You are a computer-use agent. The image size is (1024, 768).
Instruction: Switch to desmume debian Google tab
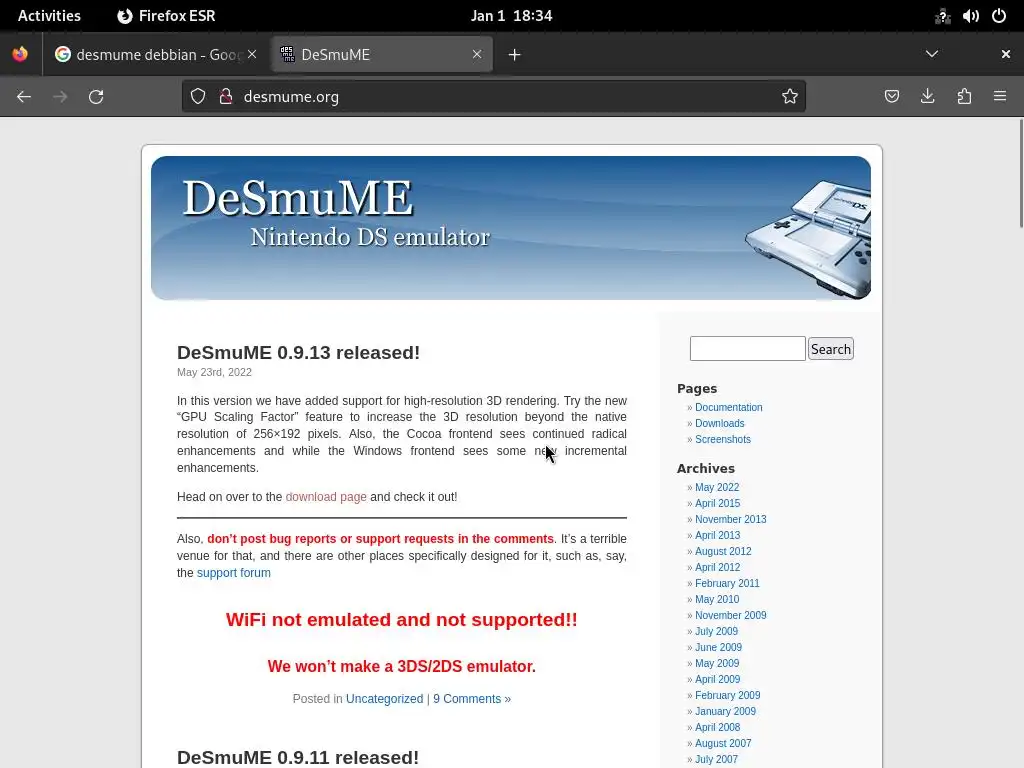pos(157,54)
